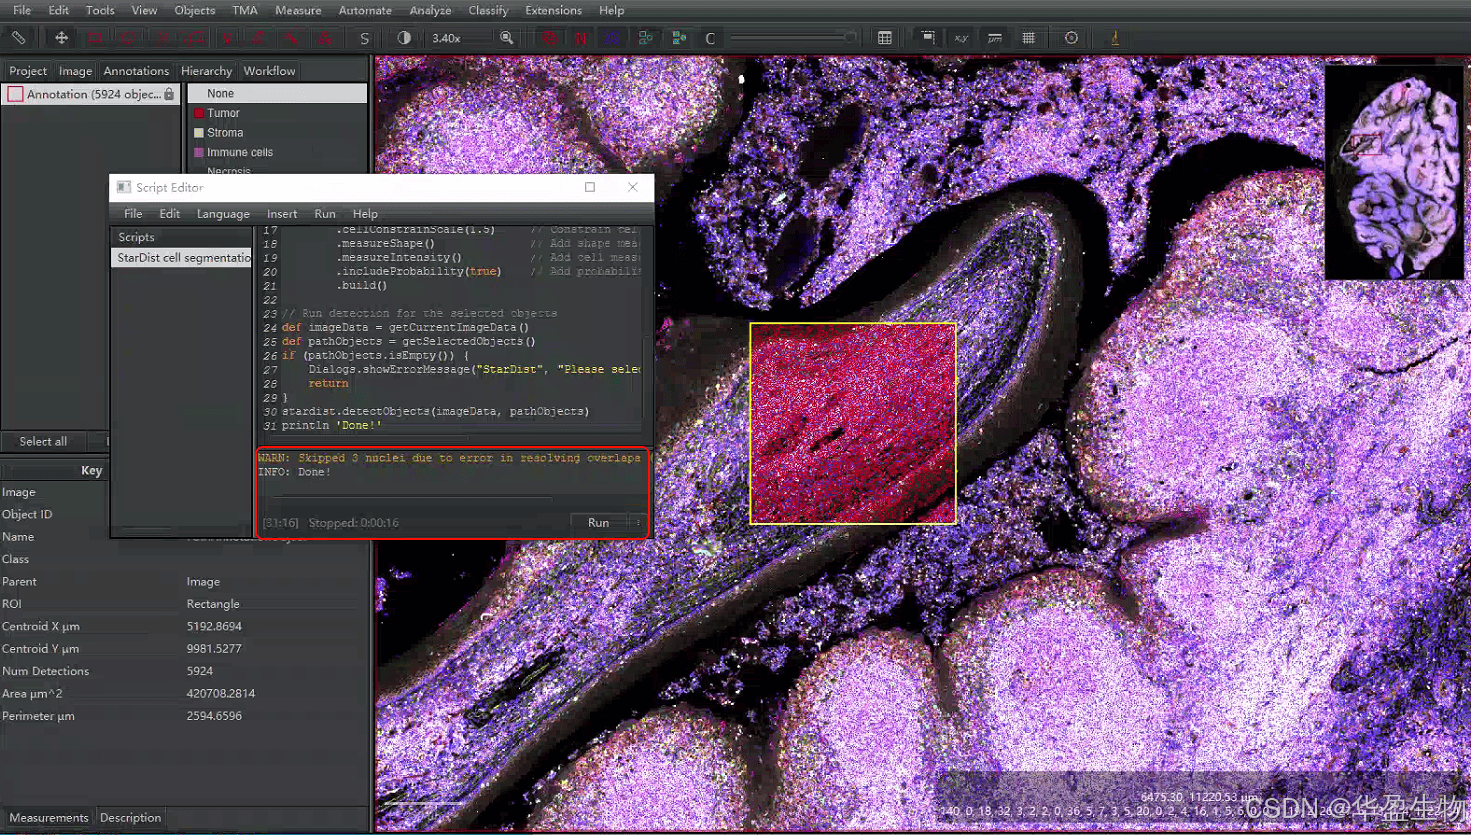Toggle the counting grid overlay
The image size is (1471, 835).
point(1028,38)
